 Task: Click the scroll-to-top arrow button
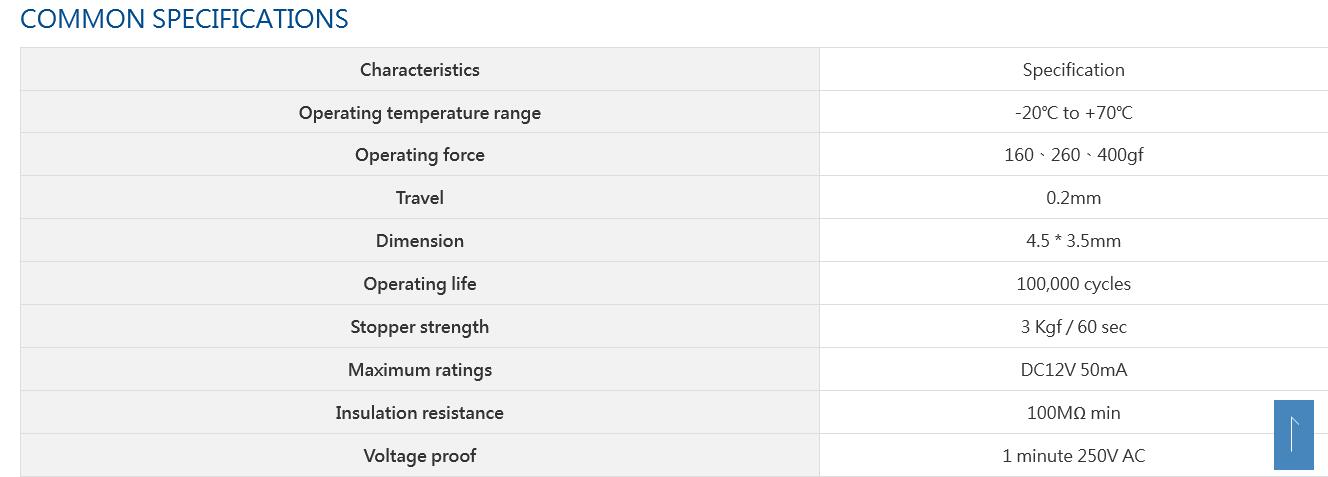1293,435
